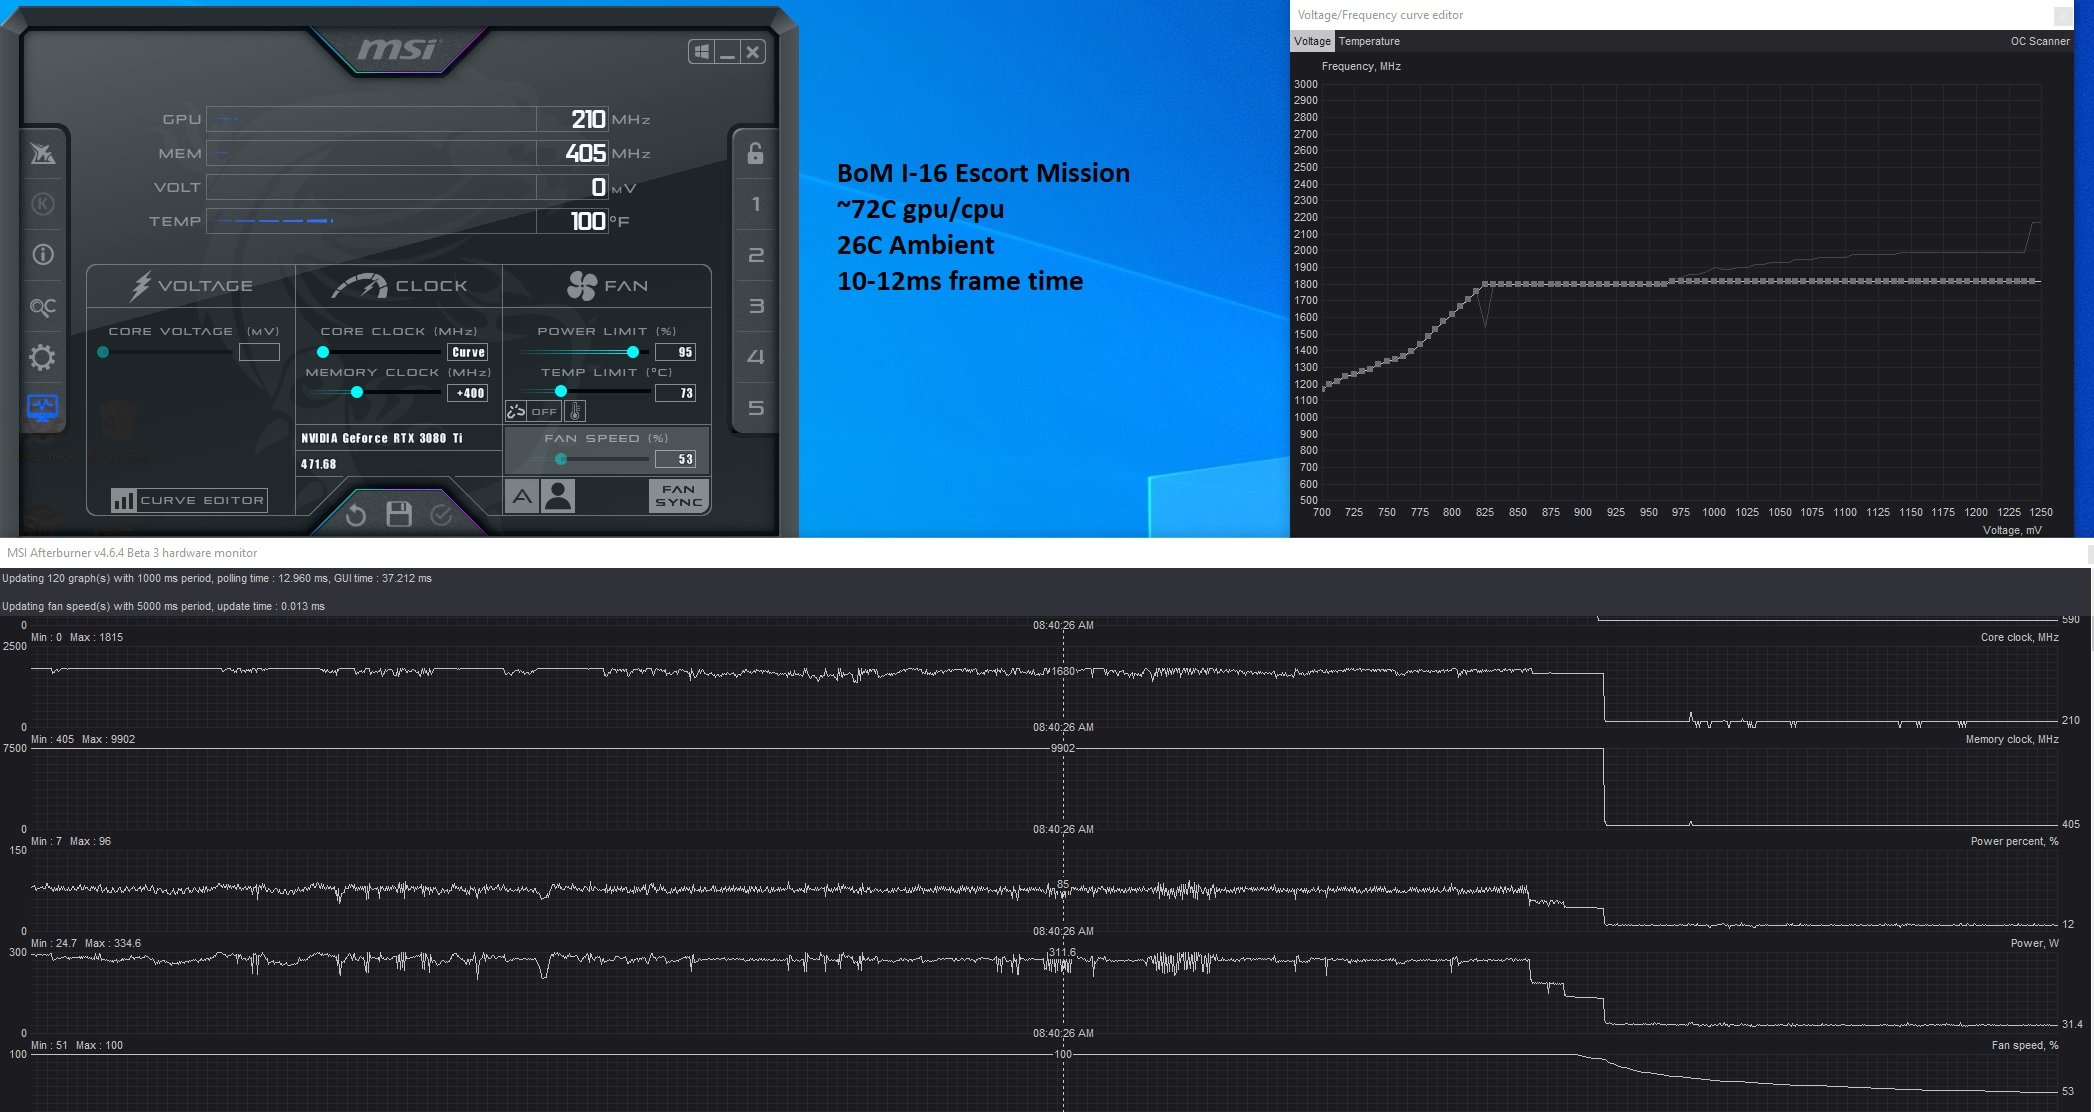
Task: Click the Memory Clock +400 value field
Action: pos(468,393)
